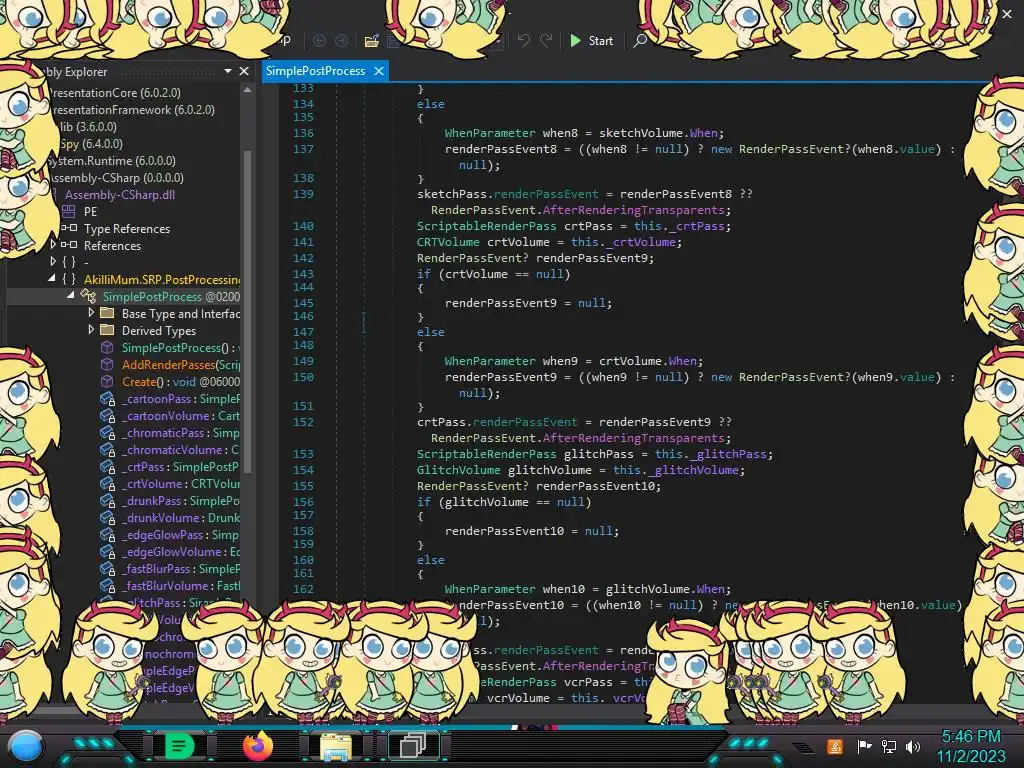Select the Type References node
This screenshot has width=1024, height=768.
click(127, 229)
